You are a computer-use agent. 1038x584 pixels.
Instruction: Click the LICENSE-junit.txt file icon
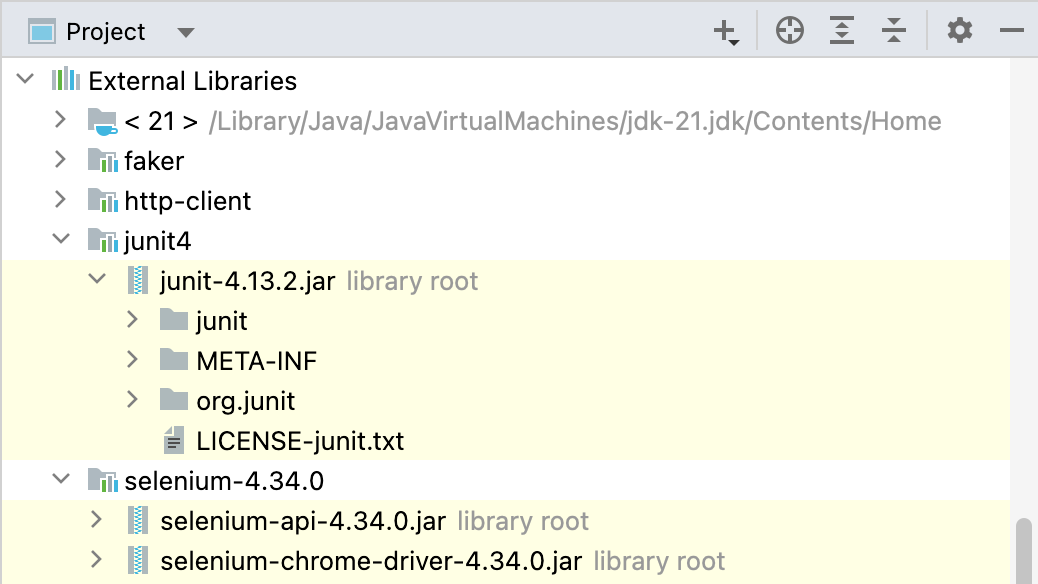click(173, 440)
